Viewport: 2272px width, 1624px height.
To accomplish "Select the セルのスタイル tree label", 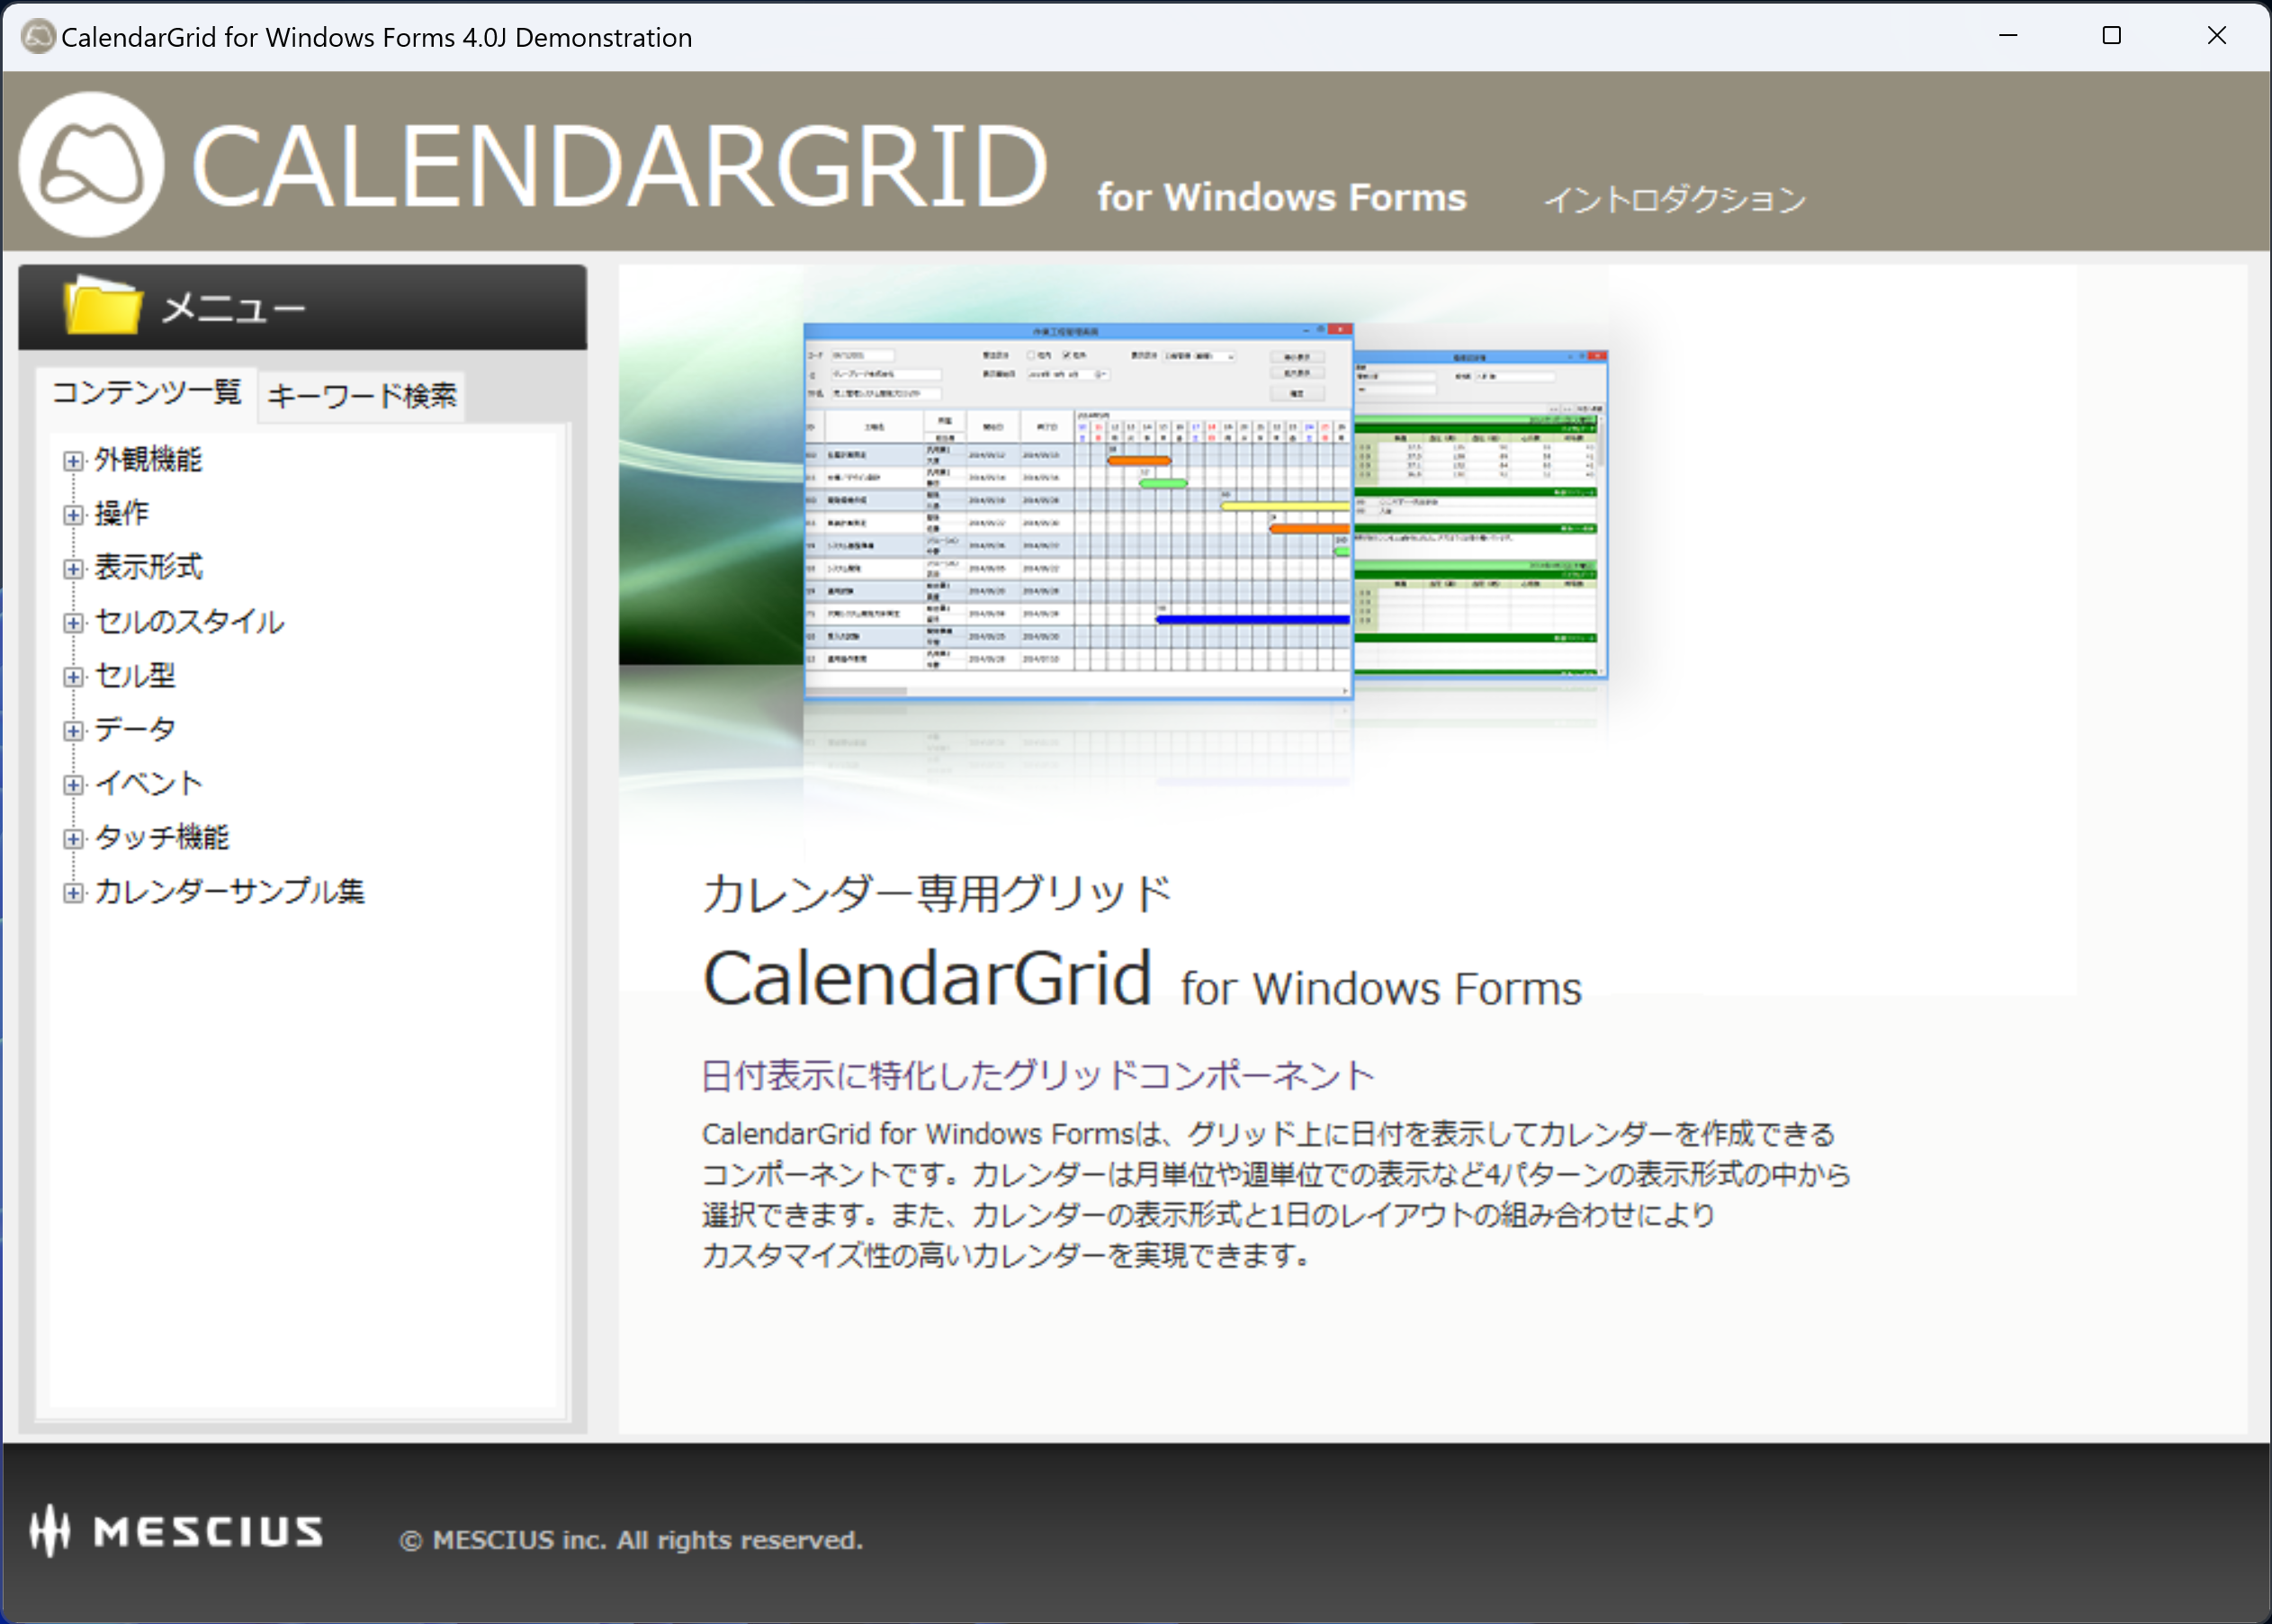I will [x=189, y=622].
